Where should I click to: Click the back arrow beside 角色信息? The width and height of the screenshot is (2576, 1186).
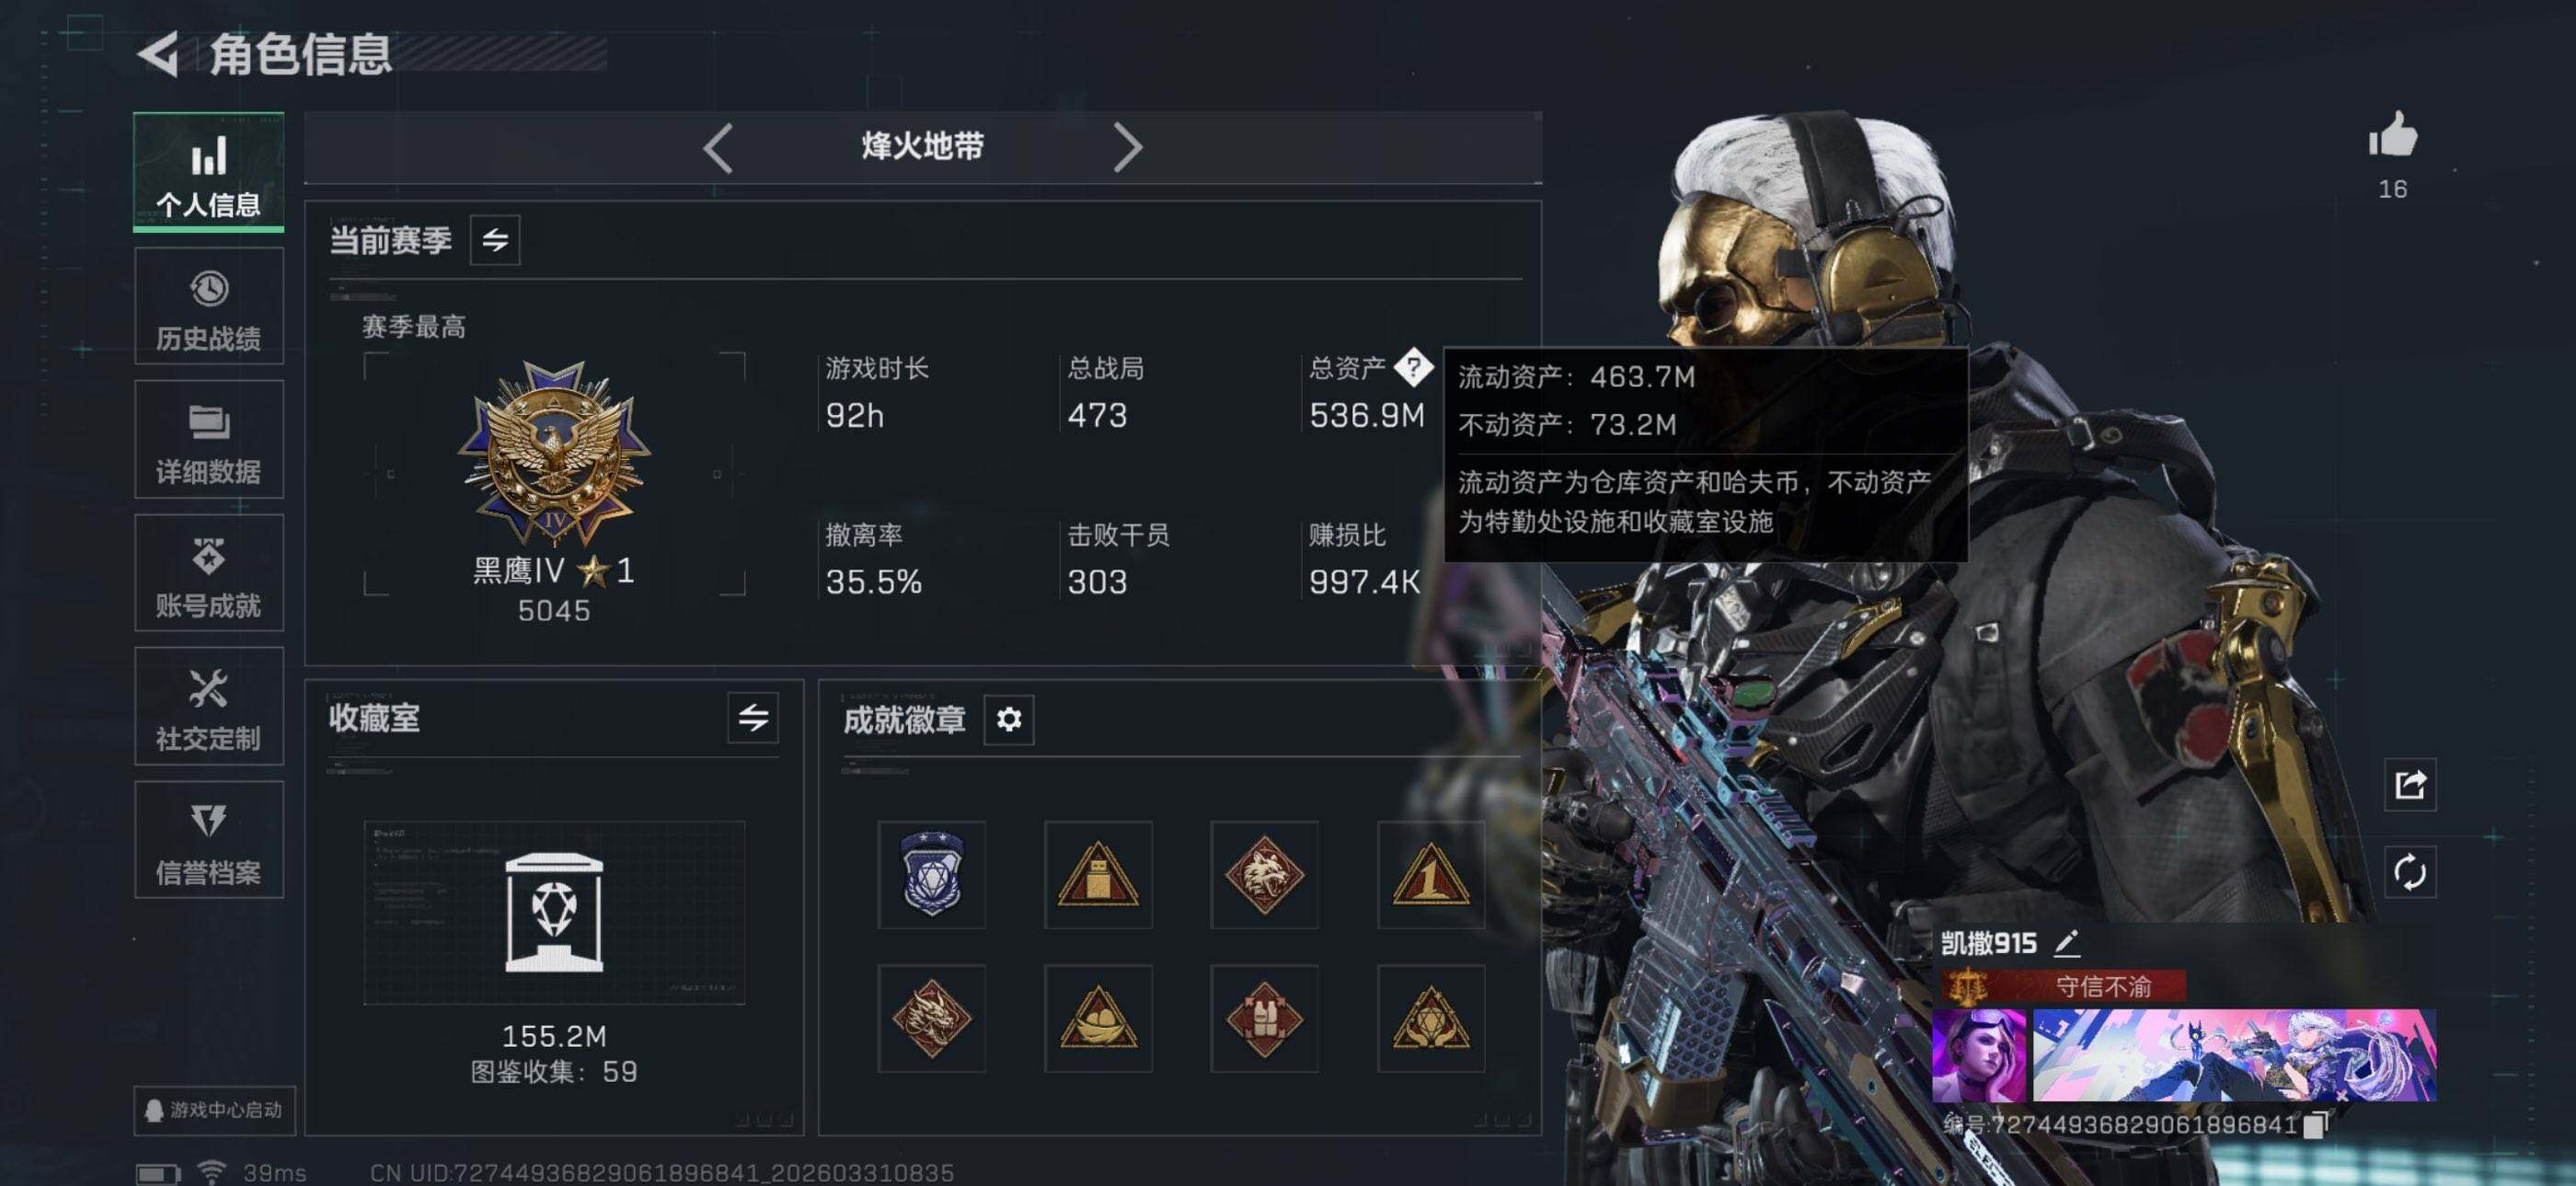(159, 53)
